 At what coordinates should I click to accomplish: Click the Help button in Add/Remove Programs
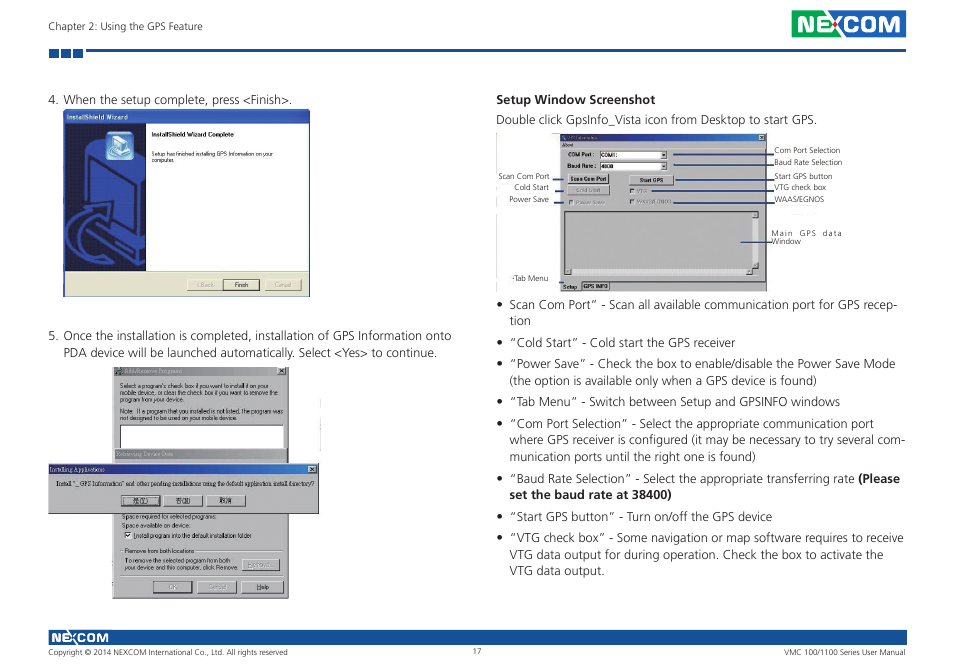tap(262, 587)
